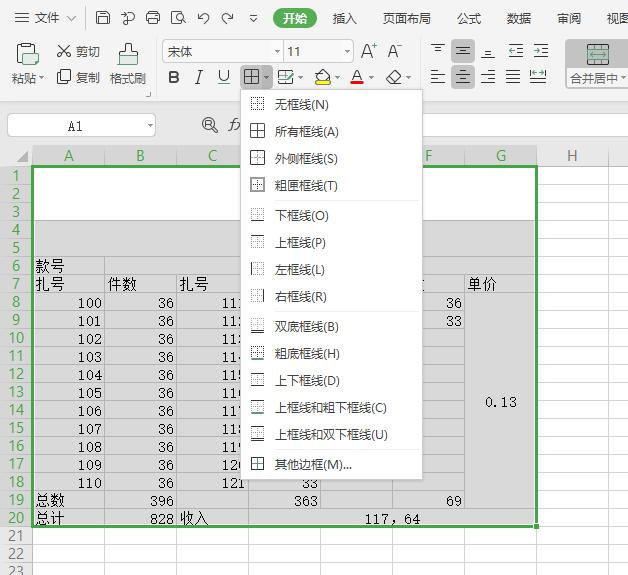Select 右框线(R) right border option
This screenshot has width=628, height=575.
coord(332,296)
